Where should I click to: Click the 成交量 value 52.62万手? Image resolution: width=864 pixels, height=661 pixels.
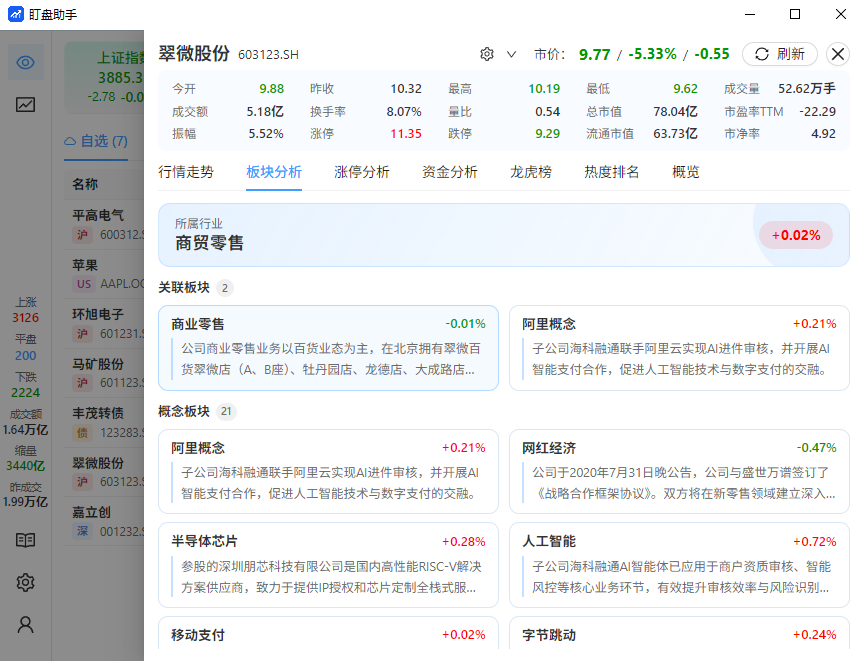tap(807, 89)
